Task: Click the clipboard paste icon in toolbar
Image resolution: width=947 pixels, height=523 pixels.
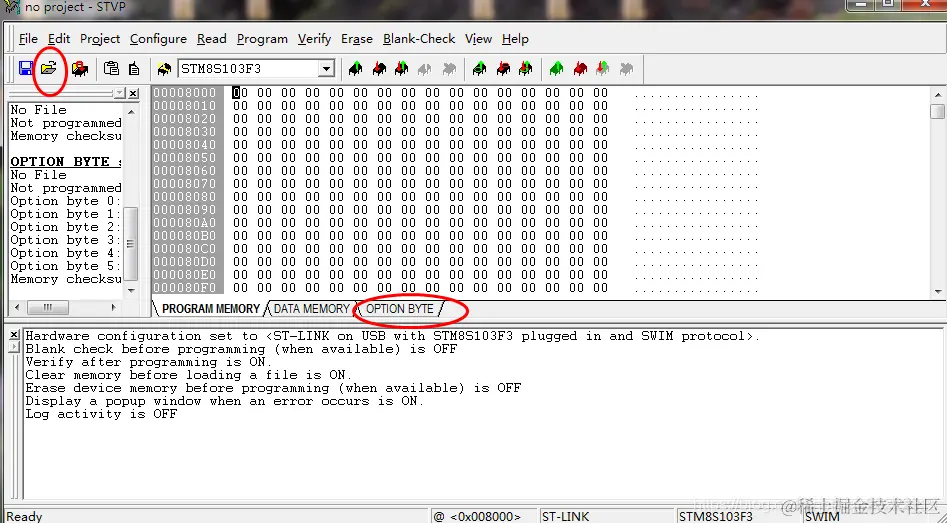Action: [111, 68]
